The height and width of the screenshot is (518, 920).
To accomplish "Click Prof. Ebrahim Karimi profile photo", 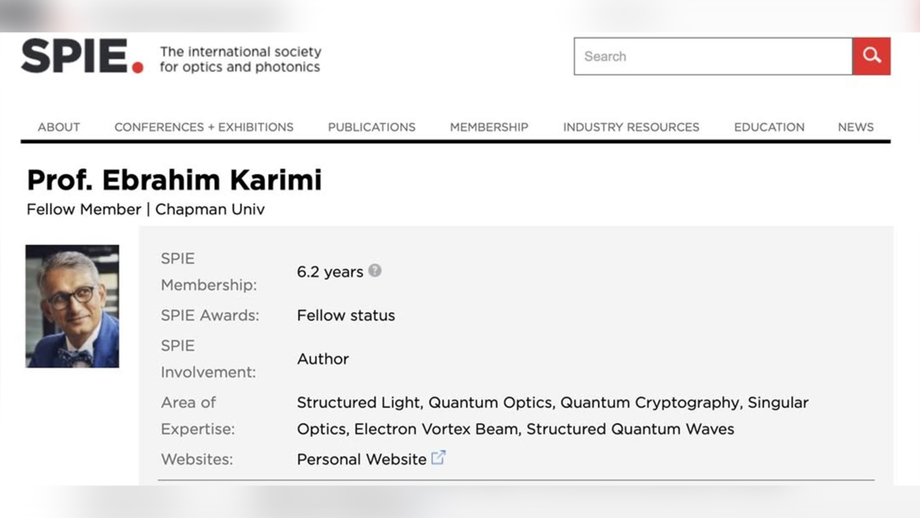I will (72, 306).
